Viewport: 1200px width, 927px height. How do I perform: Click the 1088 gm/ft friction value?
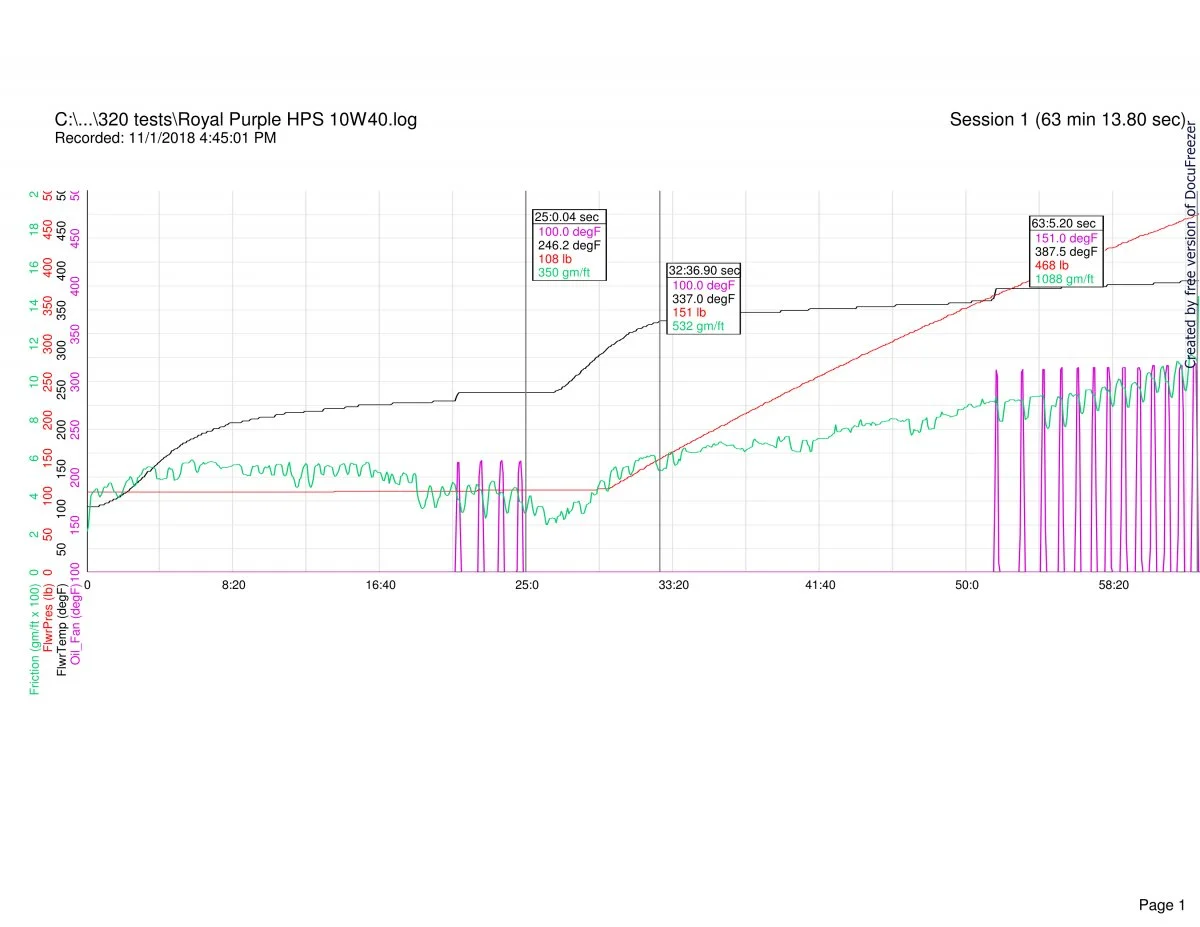(x=1064, y=279)
